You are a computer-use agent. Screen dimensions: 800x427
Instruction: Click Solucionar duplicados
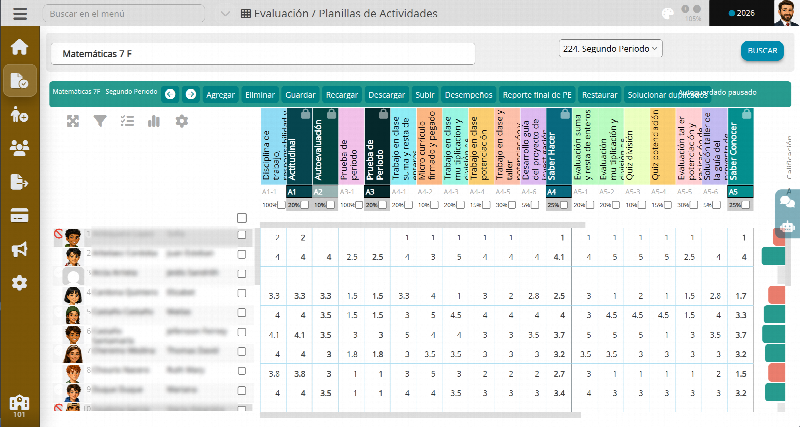click(x=666, y=95)
